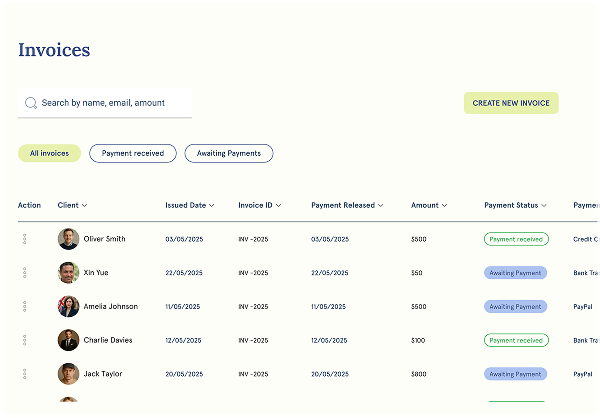Show the Awaiting Payments filter
Screen dimensions: 600x418
pos(228,154)
